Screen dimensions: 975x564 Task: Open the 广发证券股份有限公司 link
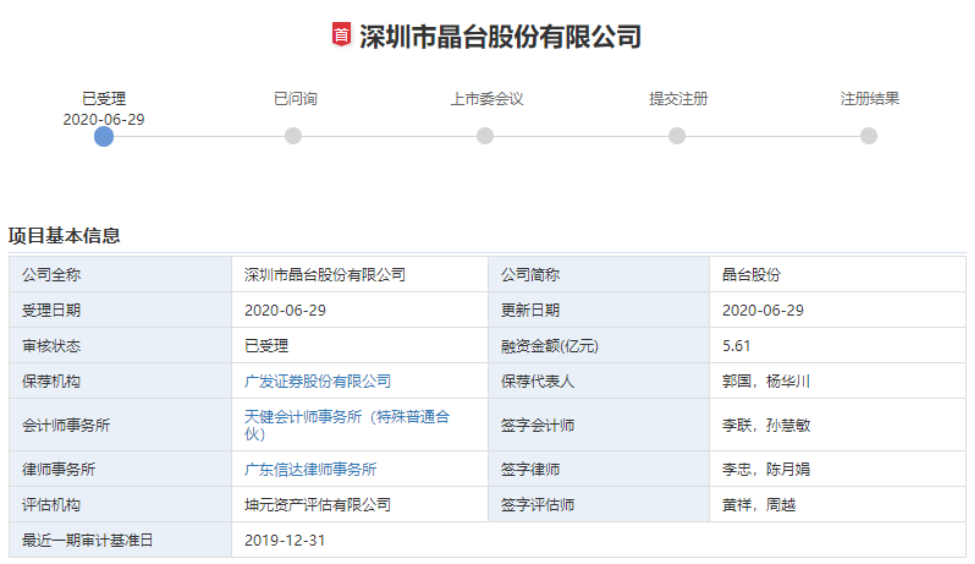318,381
